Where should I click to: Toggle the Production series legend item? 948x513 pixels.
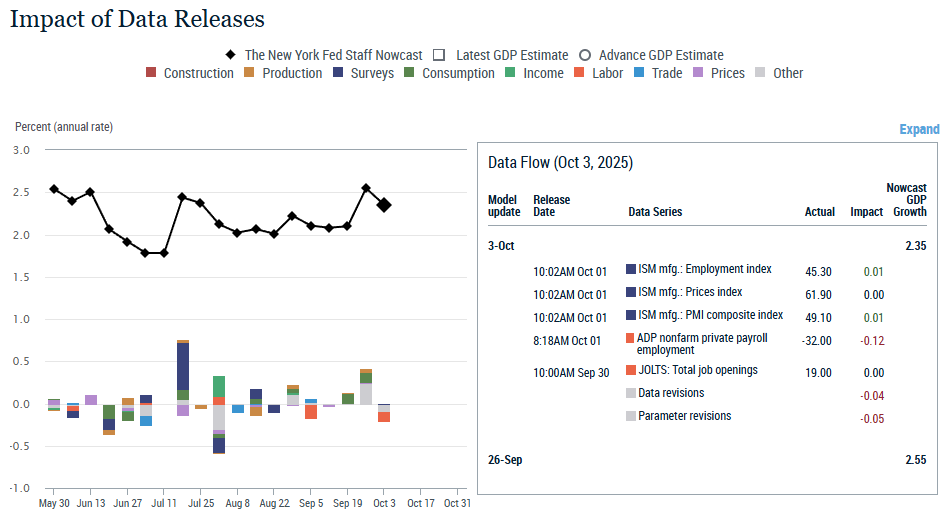(x=283, y=73)
